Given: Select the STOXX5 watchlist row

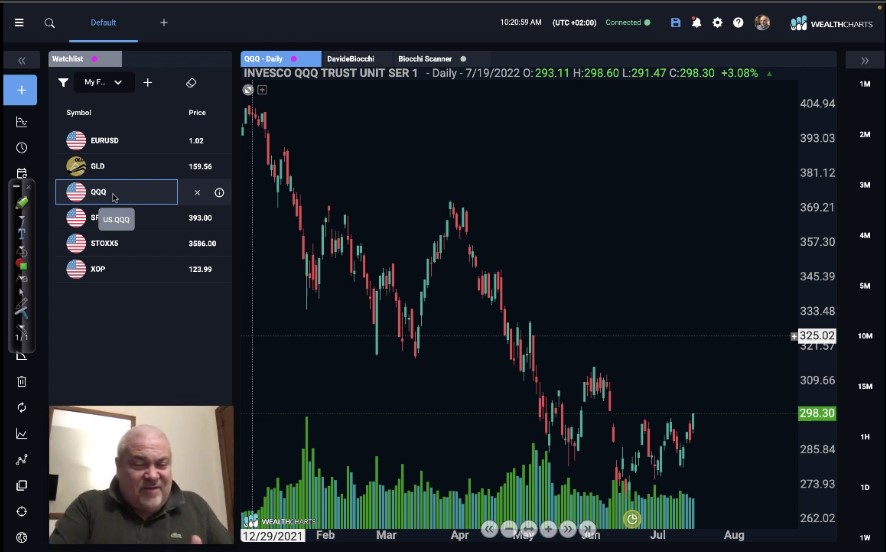Looking at the screenshot, I should 144,244.
